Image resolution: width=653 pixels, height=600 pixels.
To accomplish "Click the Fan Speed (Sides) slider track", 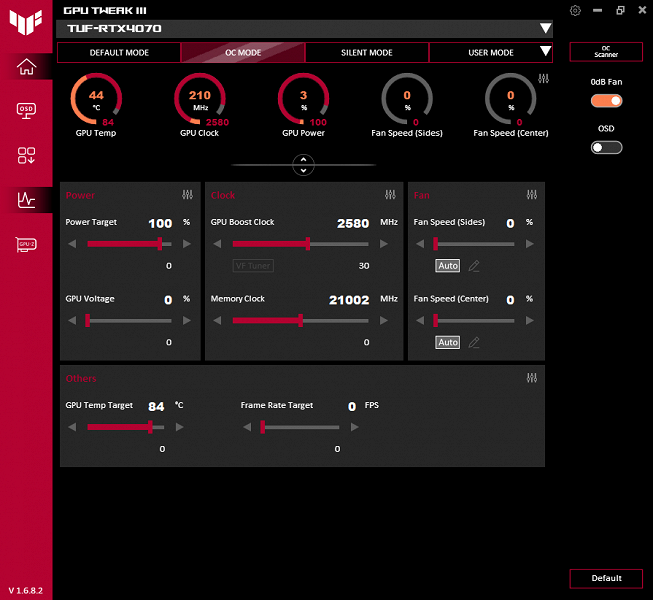I will [474, 244].
